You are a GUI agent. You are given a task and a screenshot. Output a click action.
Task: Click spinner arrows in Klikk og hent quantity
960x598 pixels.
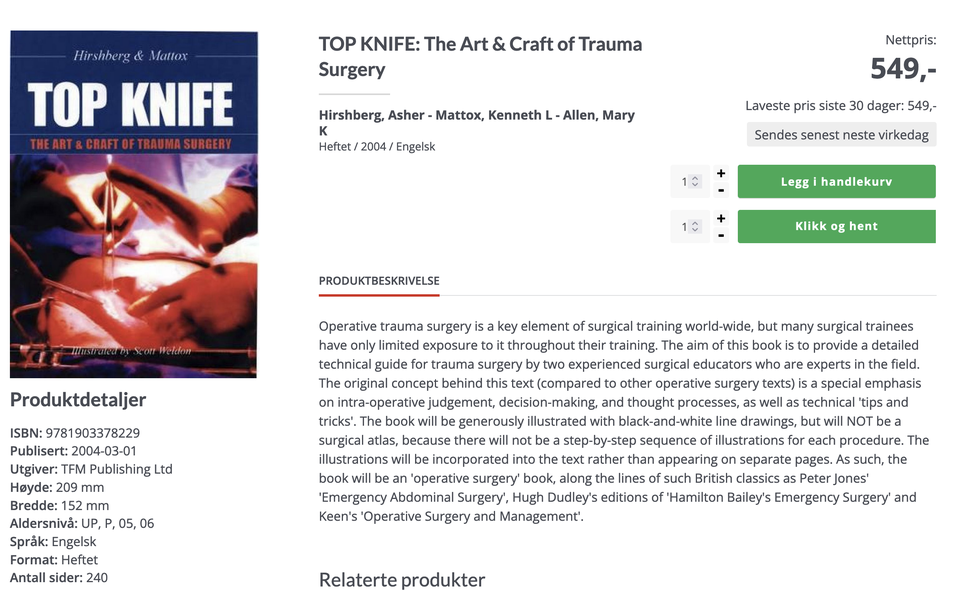coord(696,227)
